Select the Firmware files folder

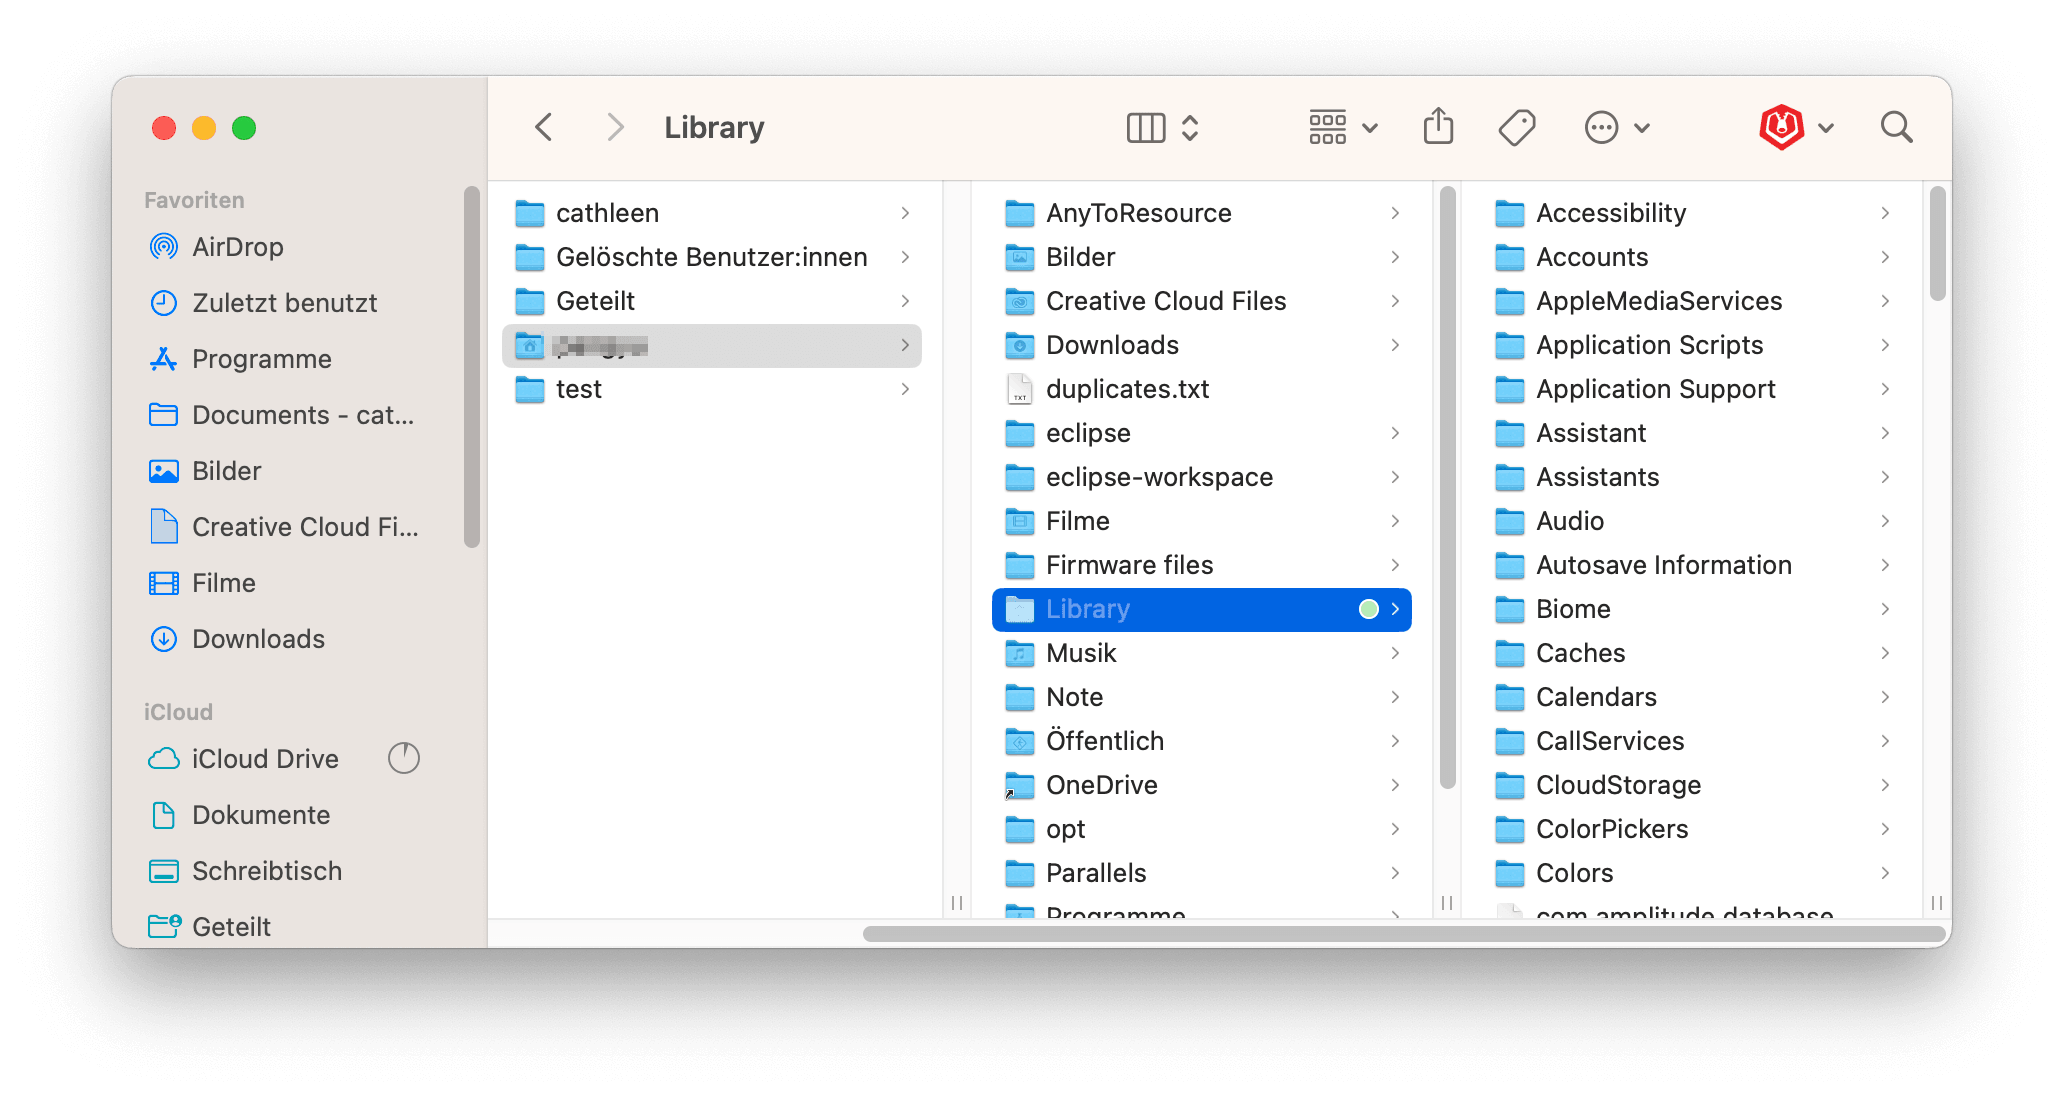1202,565
